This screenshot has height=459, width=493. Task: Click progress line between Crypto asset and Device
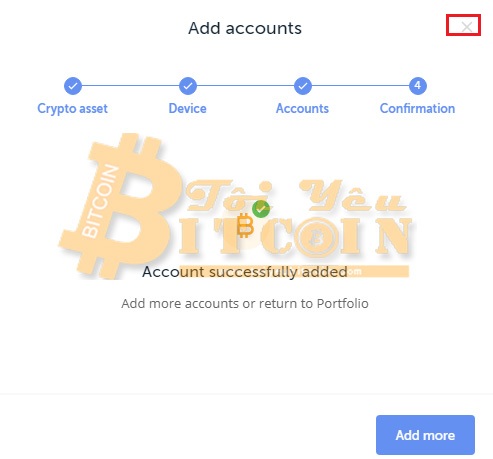[x=130, y=86]
